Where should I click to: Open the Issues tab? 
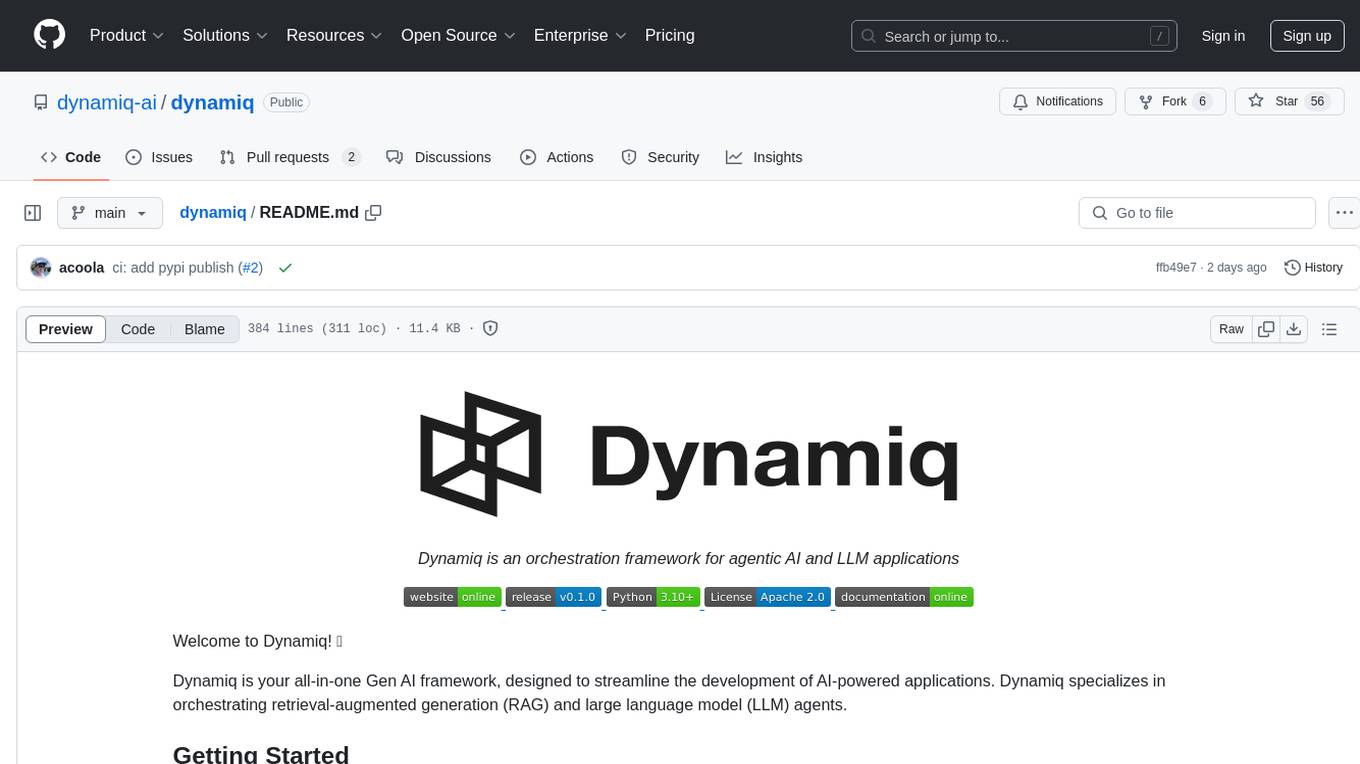(x=159, y=157)
